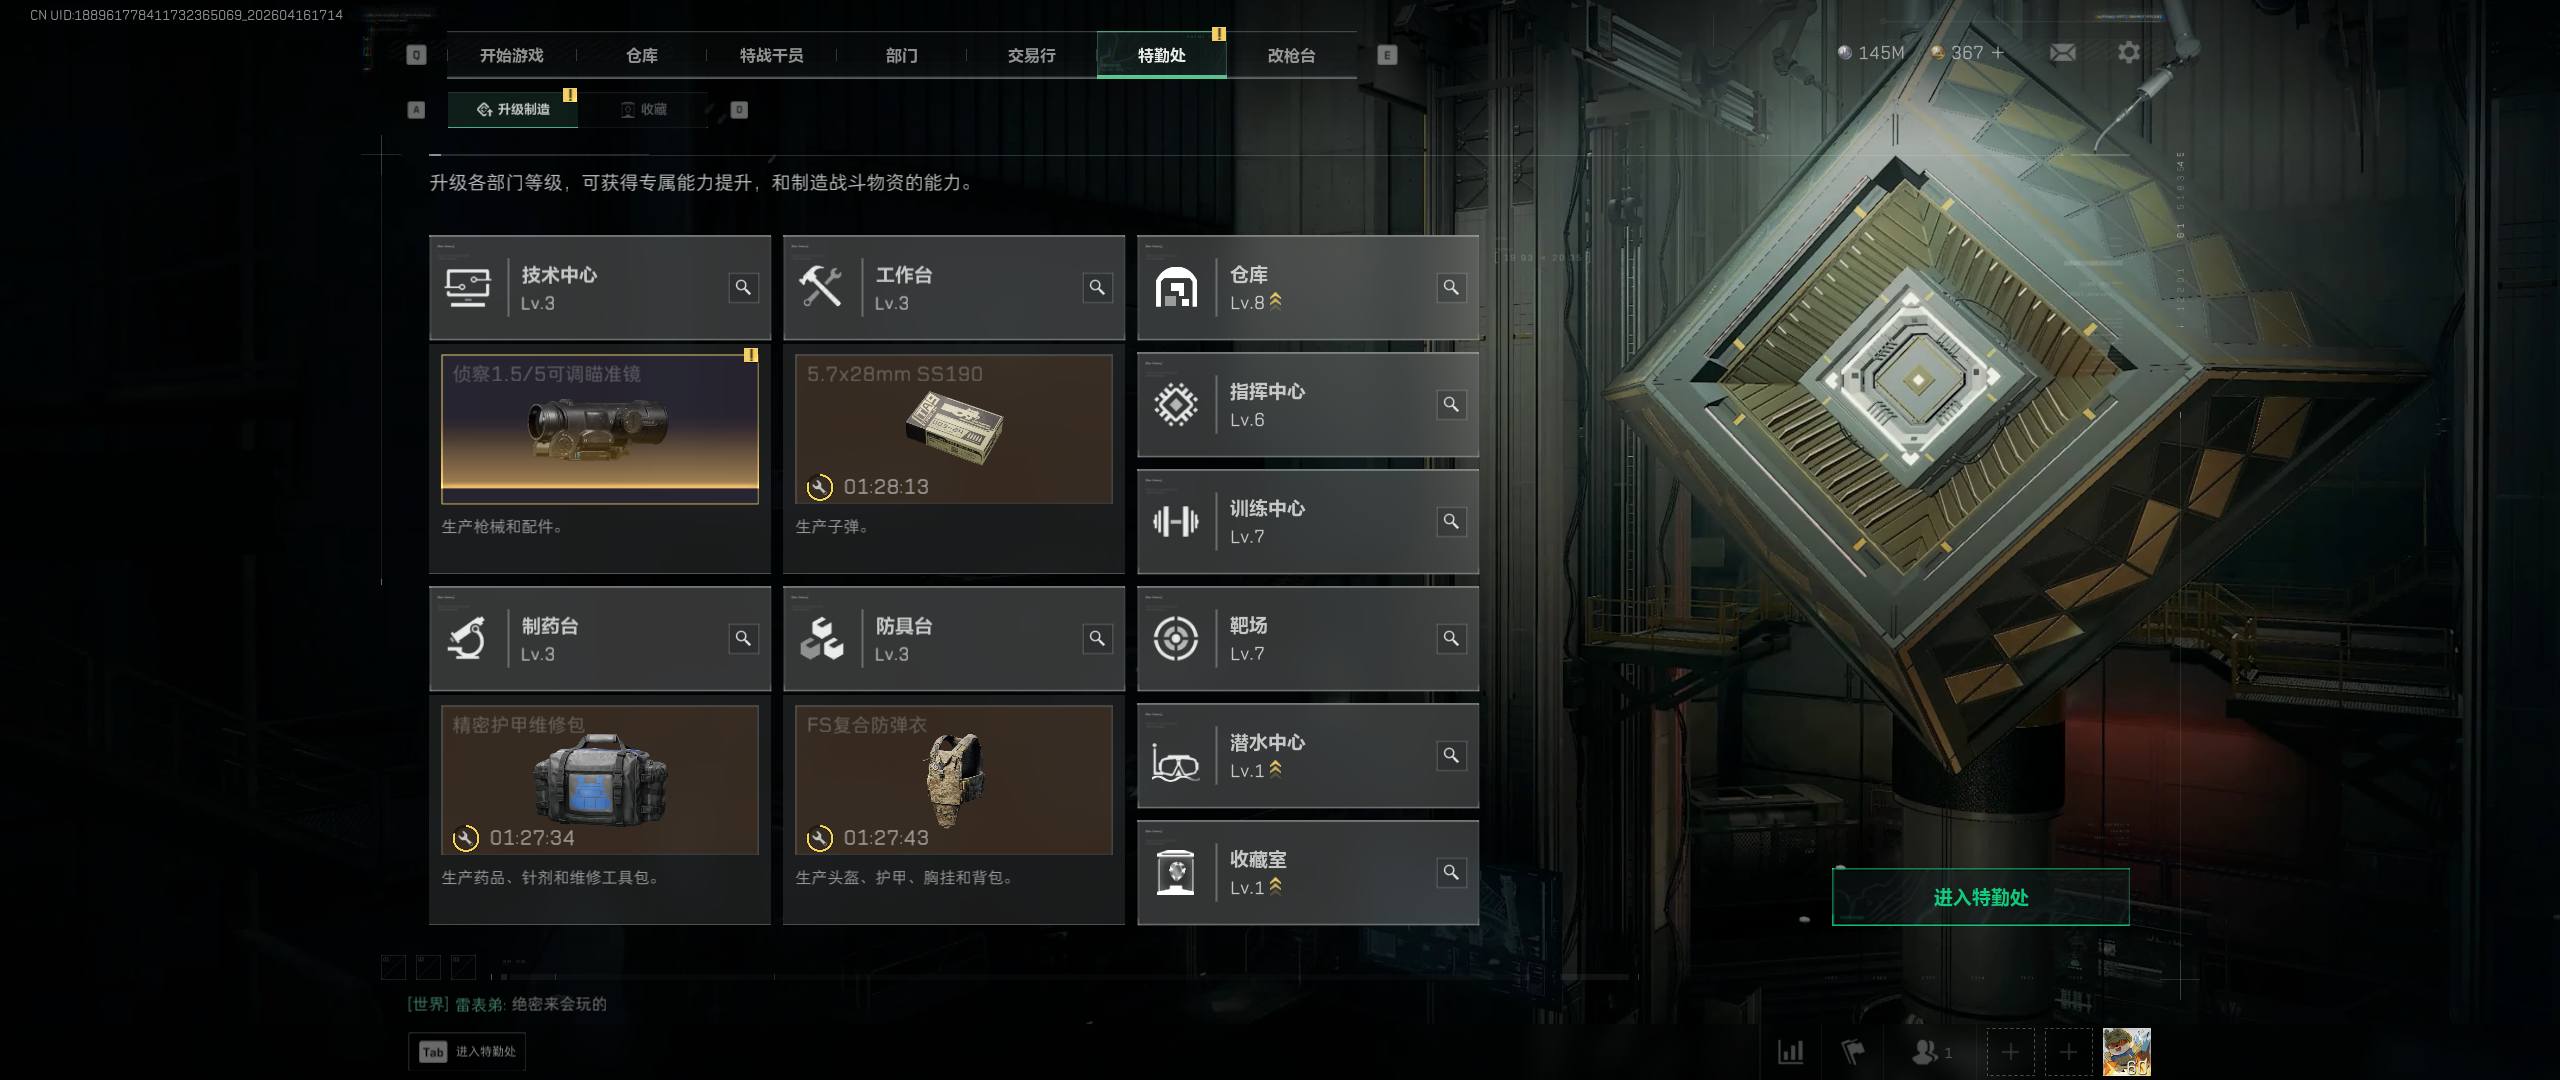The image size is (2560, 1080).
Task: Click magnifier on 技术中心 card
Action: click(x=743, y=288)
